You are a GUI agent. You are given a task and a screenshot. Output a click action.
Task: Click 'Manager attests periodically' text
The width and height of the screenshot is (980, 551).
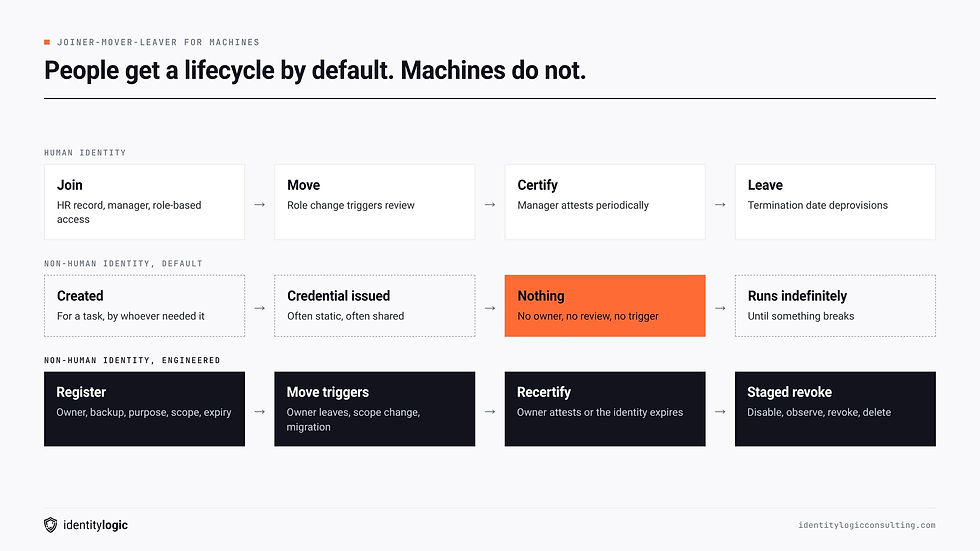coord(583,206)
